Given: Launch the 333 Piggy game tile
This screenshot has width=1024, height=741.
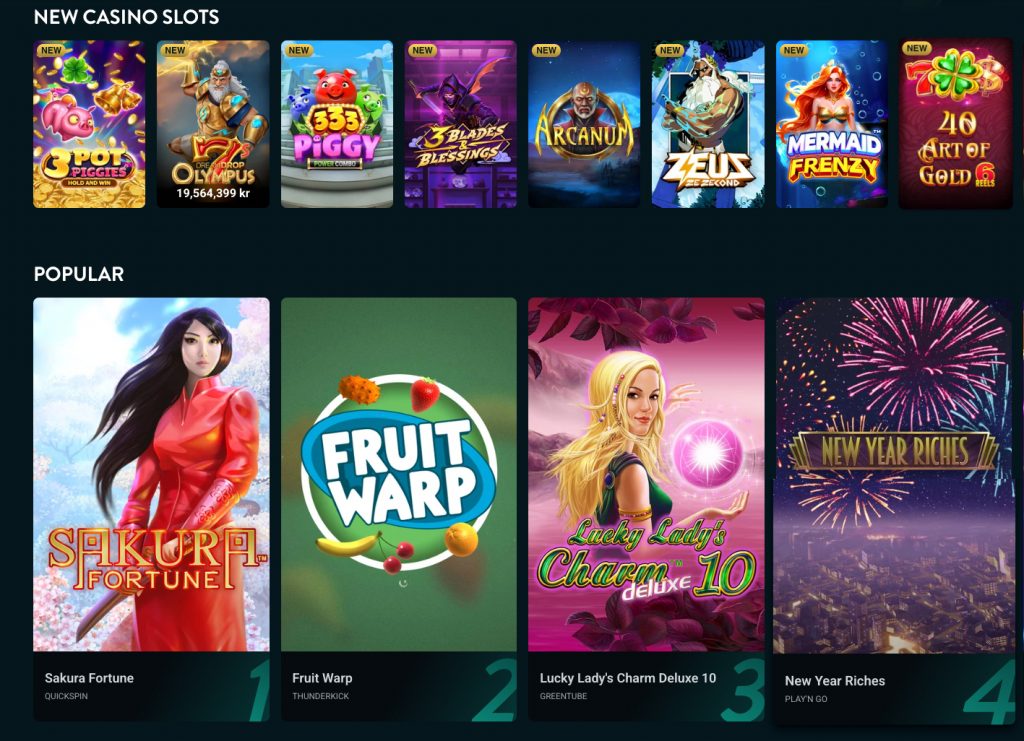Looking at the screenshot, I should click(337, 124).
